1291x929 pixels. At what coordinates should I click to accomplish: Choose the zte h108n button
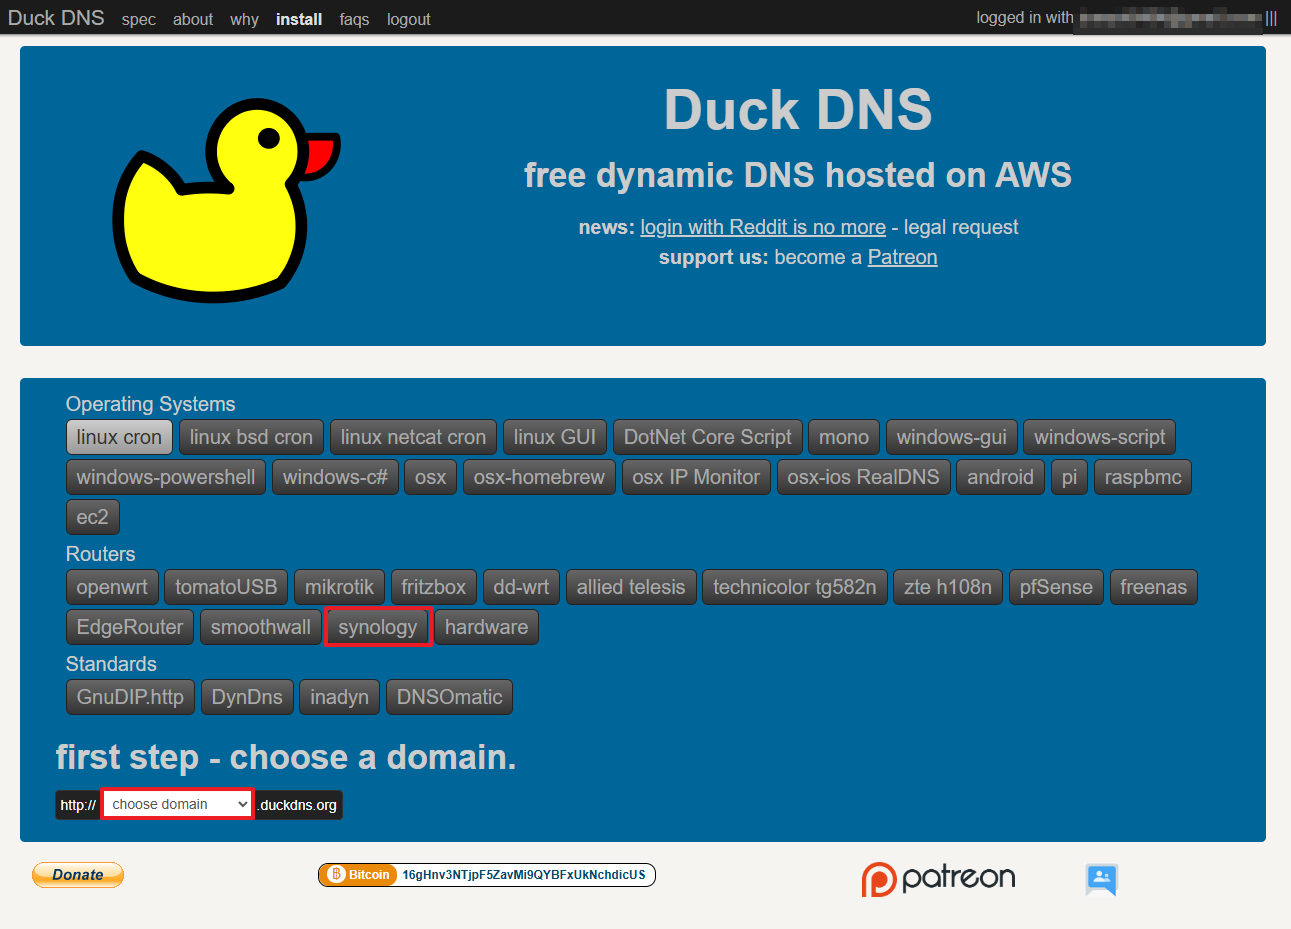coord(948,587)
